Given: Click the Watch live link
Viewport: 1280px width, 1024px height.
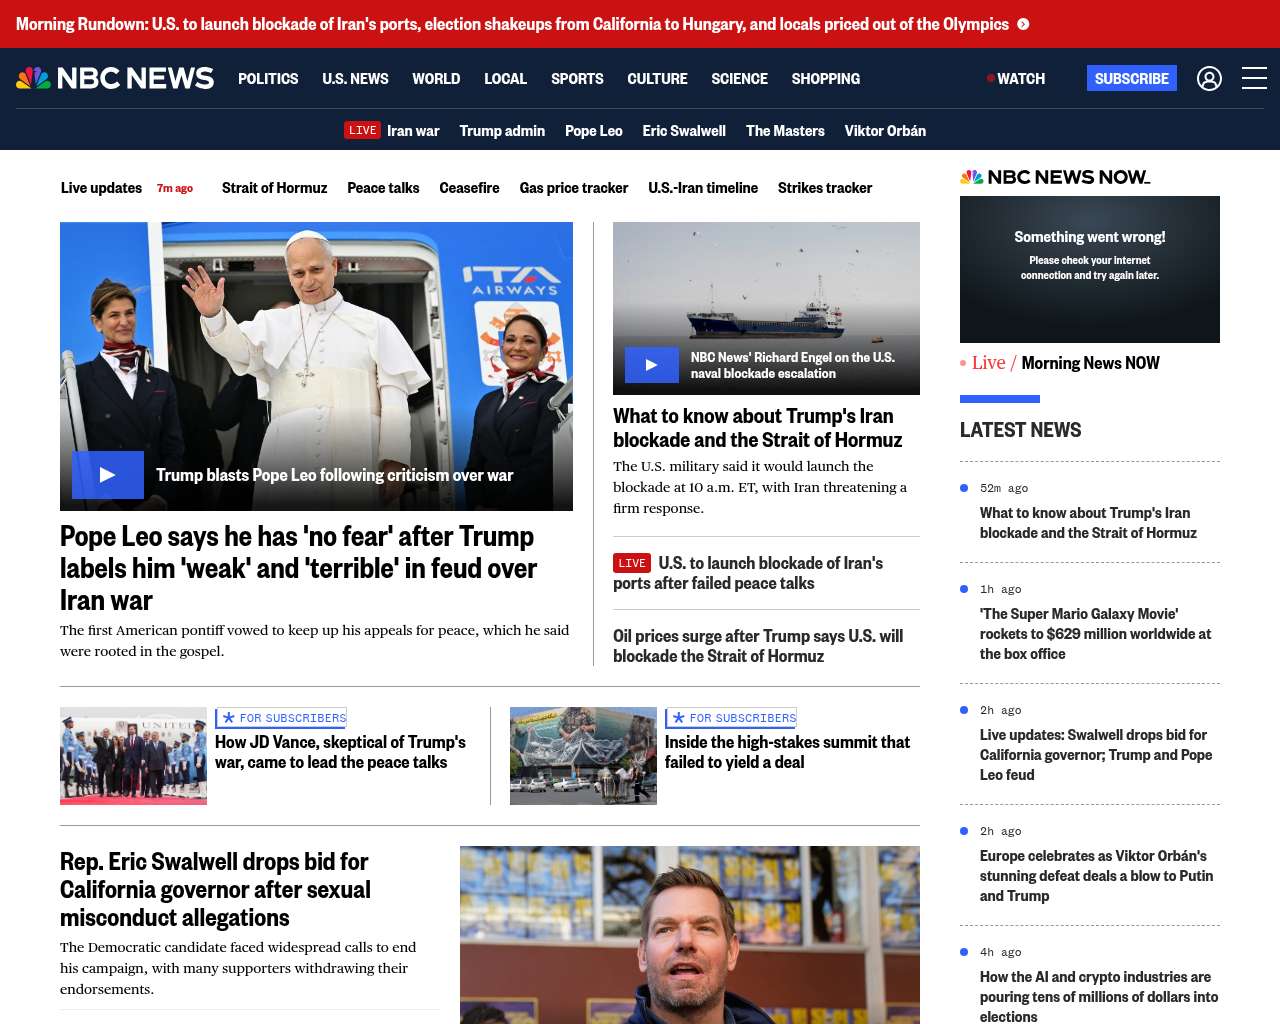Looking at the screenshot, I should point(1016,78).
